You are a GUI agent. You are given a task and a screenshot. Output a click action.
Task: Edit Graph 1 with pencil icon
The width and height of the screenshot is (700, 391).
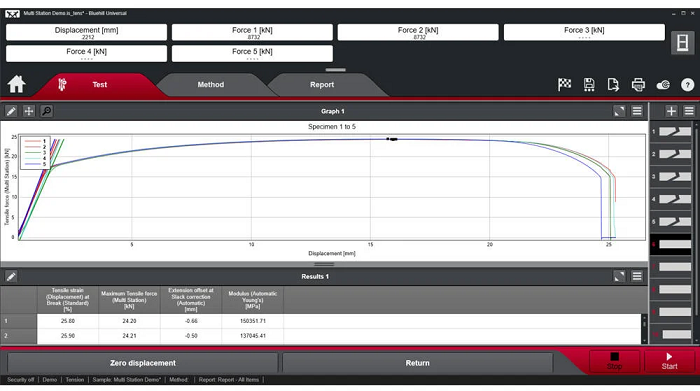click(11, 111)
